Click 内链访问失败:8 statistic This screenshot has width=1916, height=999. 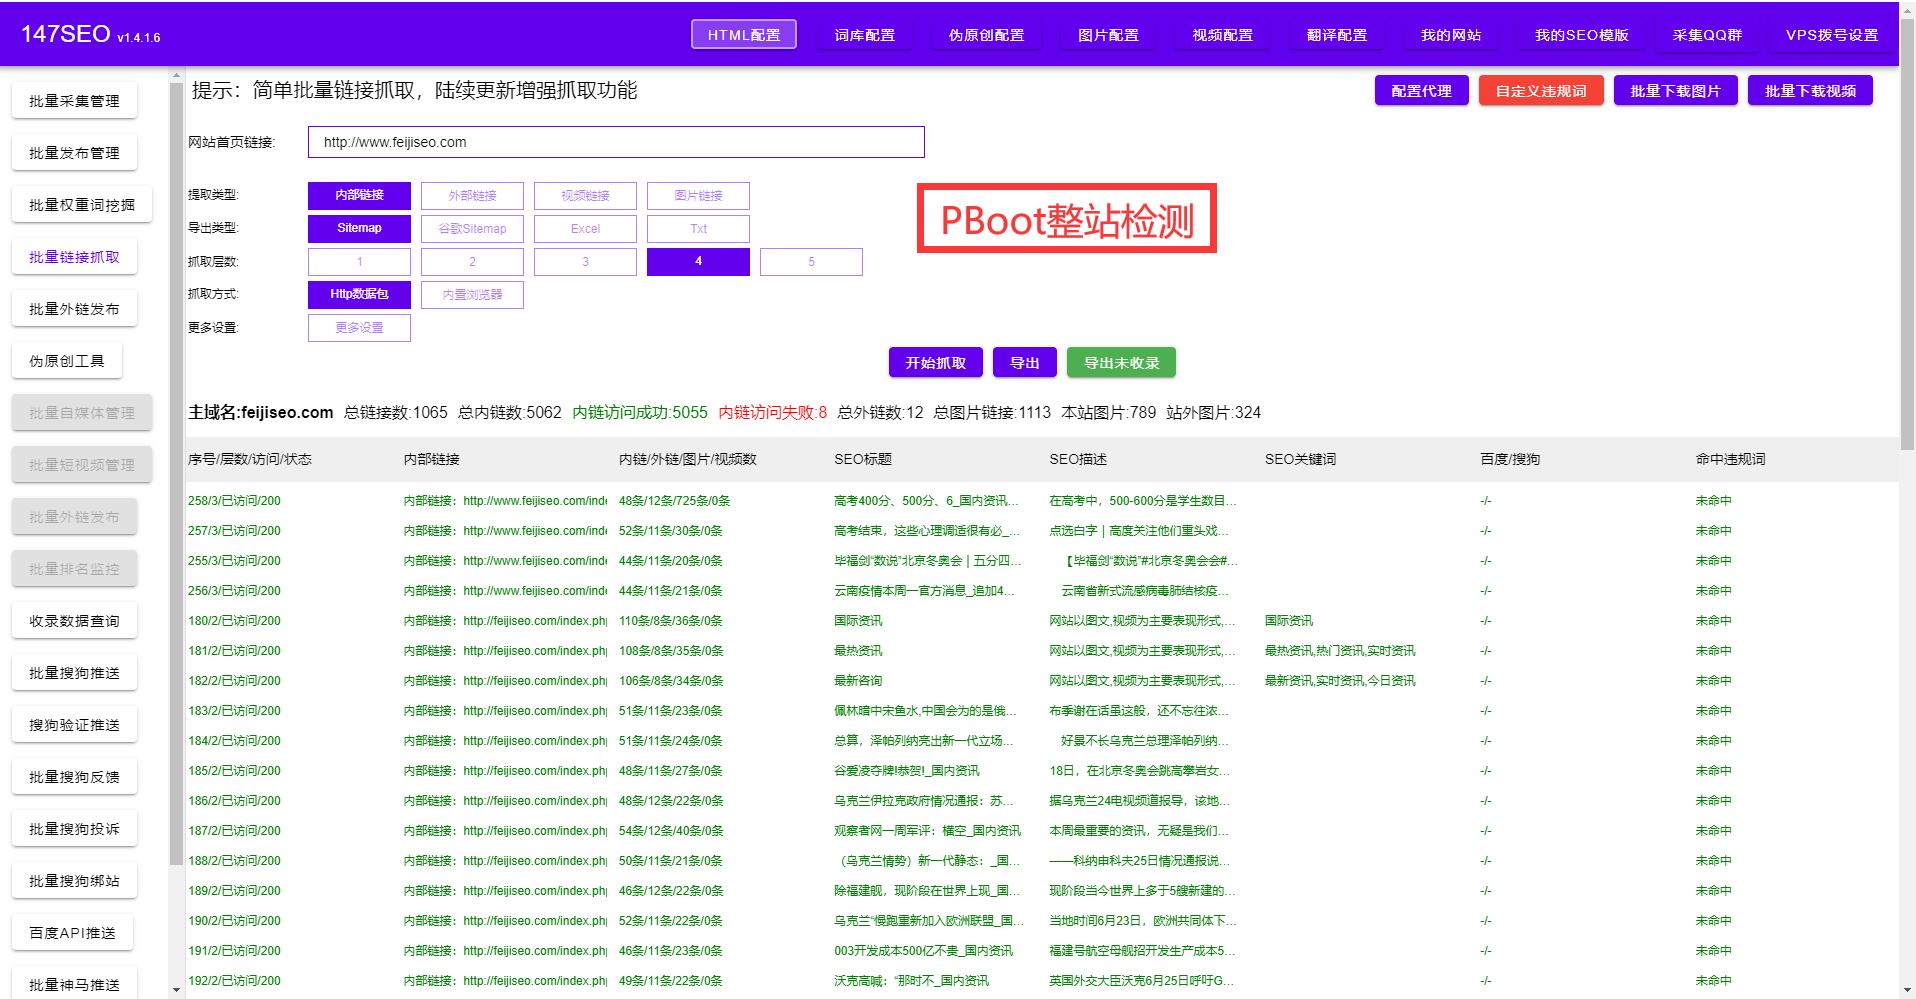click(773, 412)
